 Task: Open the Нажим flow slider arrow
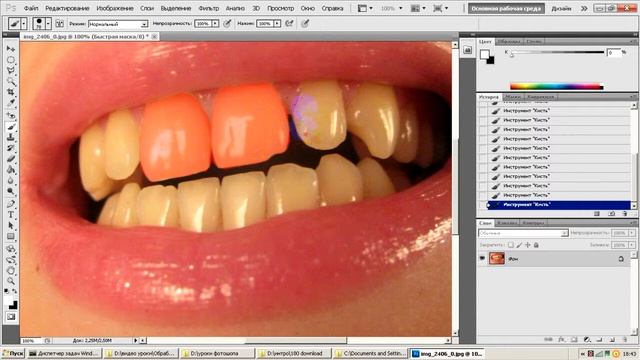coord(277,24)
